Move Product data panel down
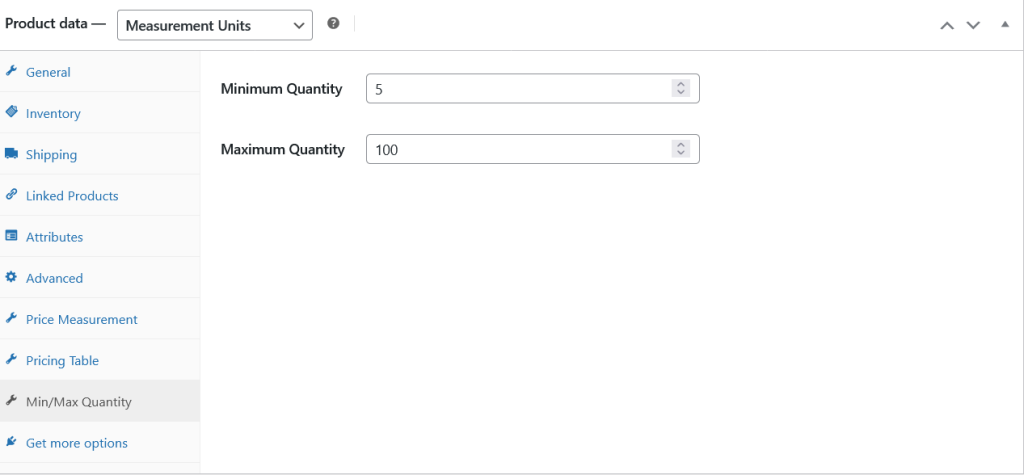 pos(973,25)
